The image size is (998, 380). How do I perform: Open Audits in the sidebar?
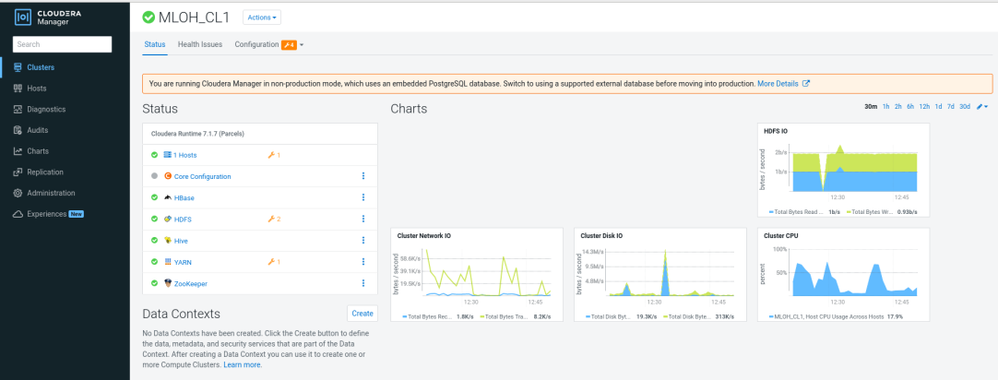click(38, 130)
